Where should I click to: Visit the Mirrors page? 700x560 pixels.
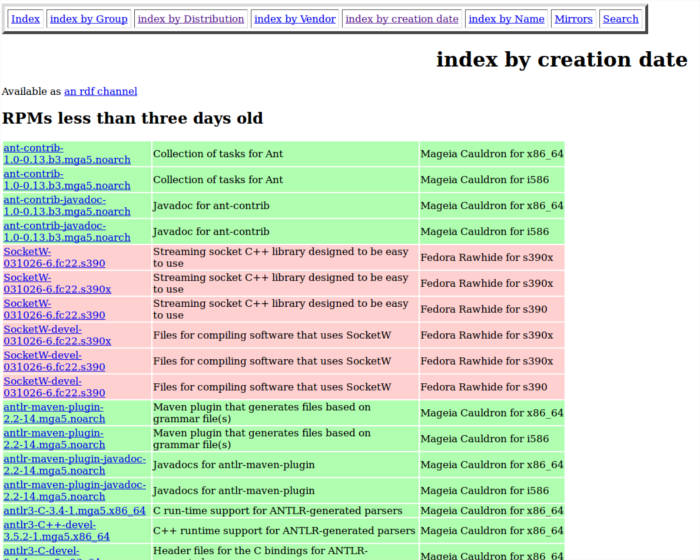[x=574, y=19]
